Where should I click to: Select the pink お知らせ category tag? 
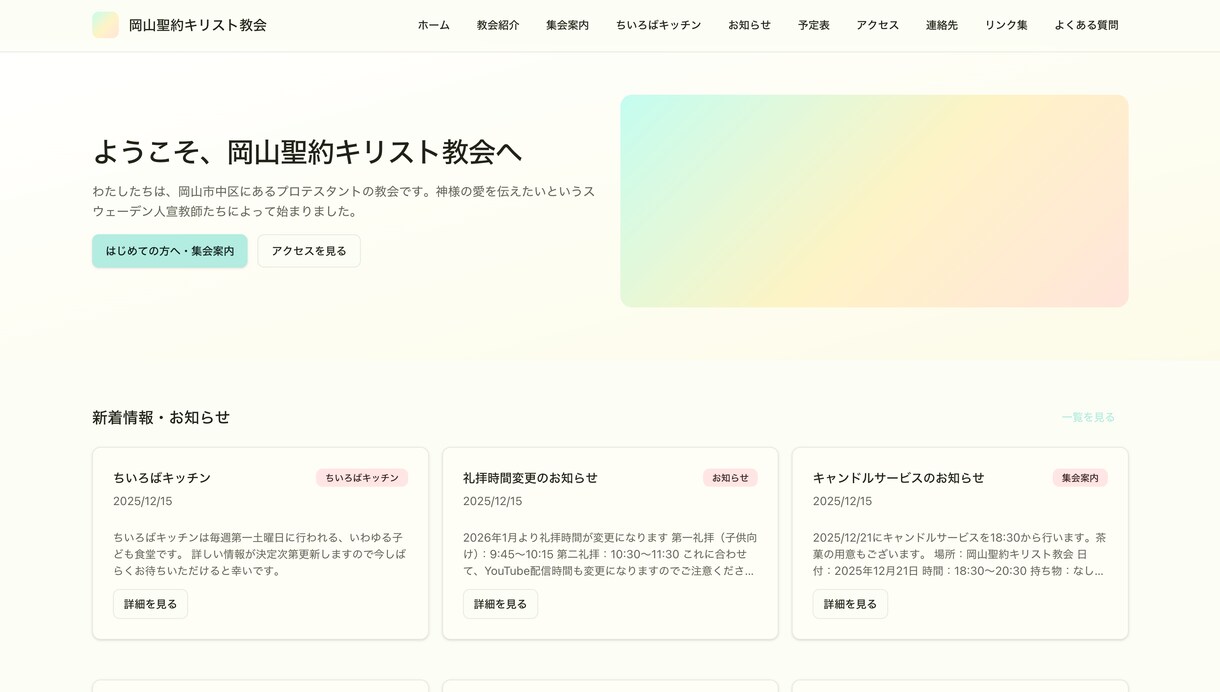pos(730,478)
